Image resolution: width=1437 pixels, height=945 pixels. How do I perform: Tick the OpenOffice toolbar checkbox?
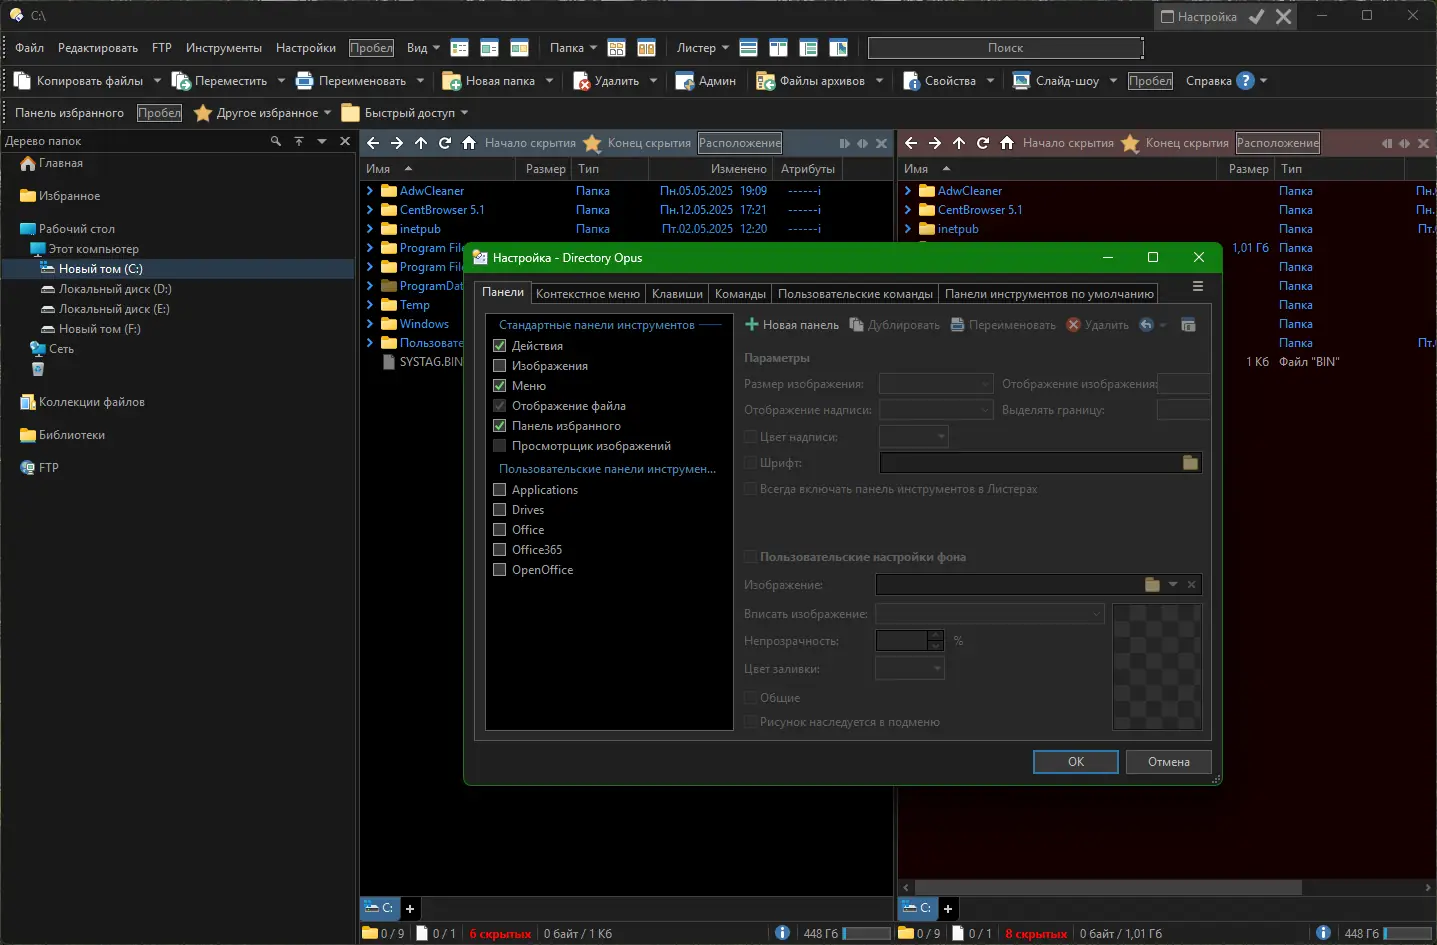tap(500, 570)
